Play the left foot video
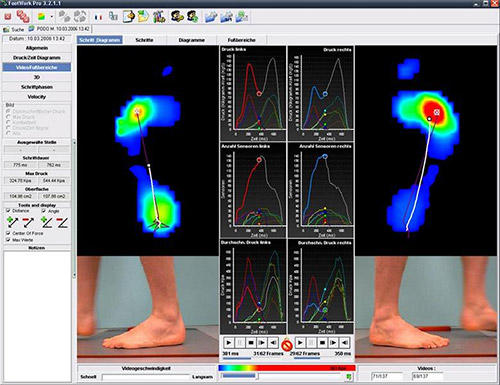Image resolution: width=500 pixels, height=385 pixels. point(229,342)
